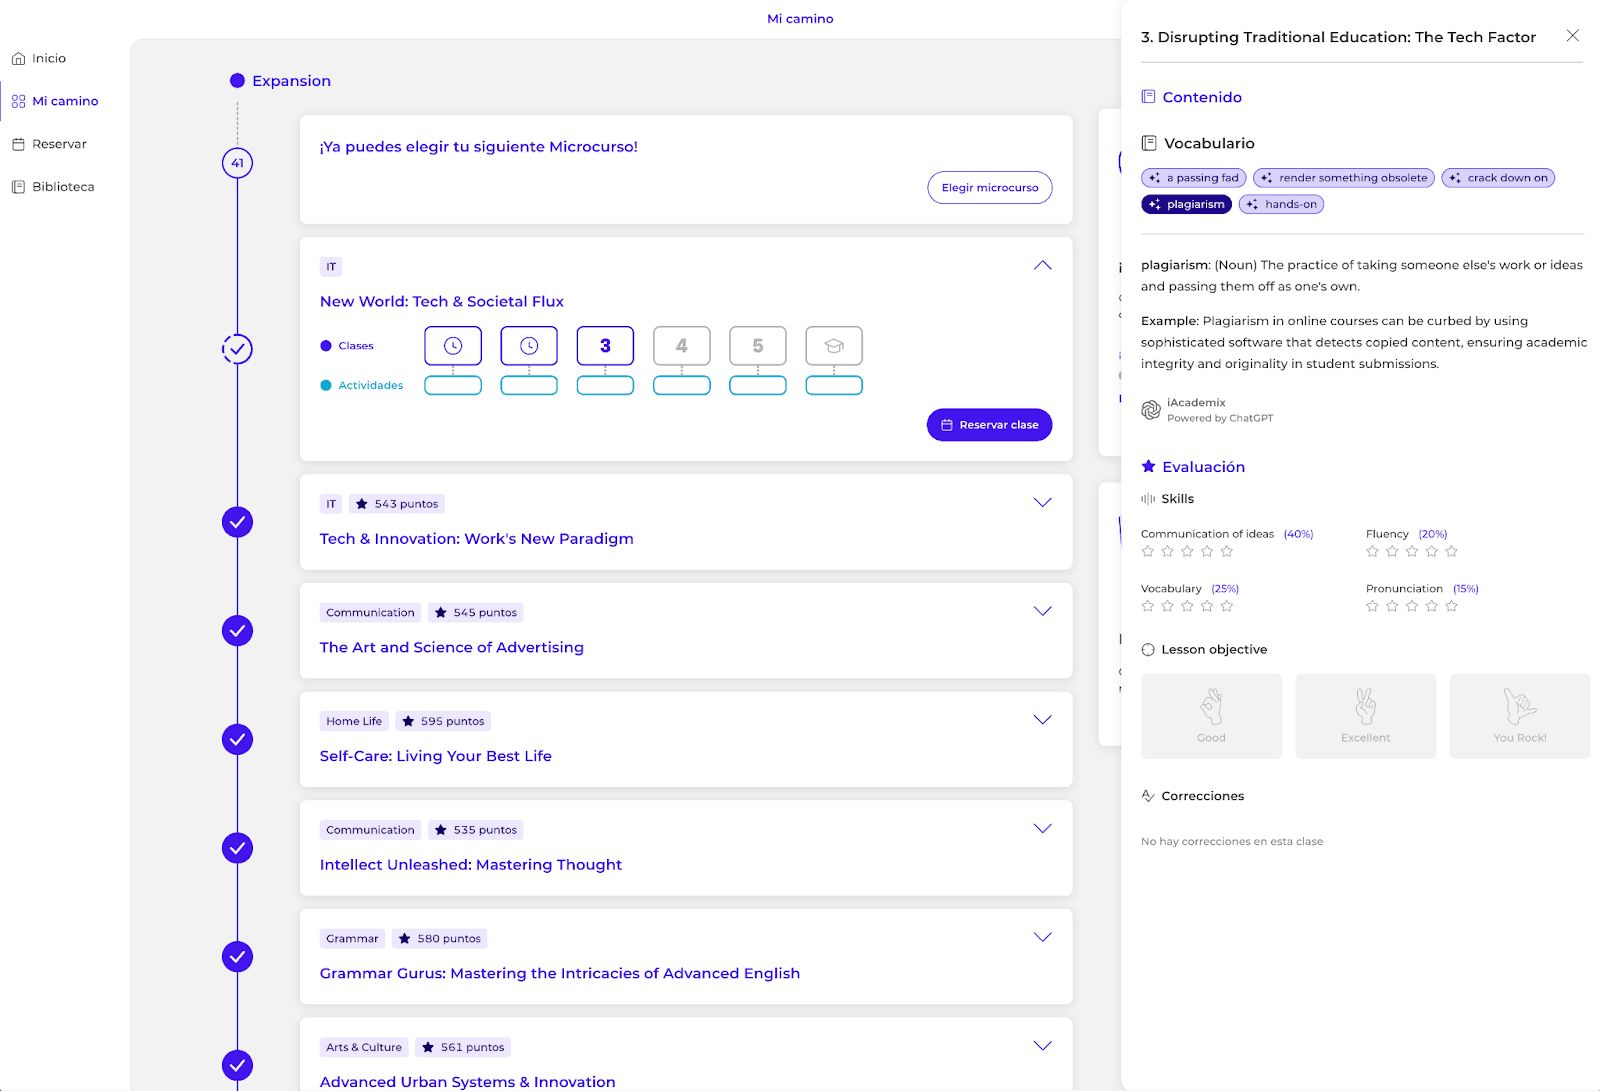Click first star under Fluency
1600x1091 pixels.
pos(1372,552)
